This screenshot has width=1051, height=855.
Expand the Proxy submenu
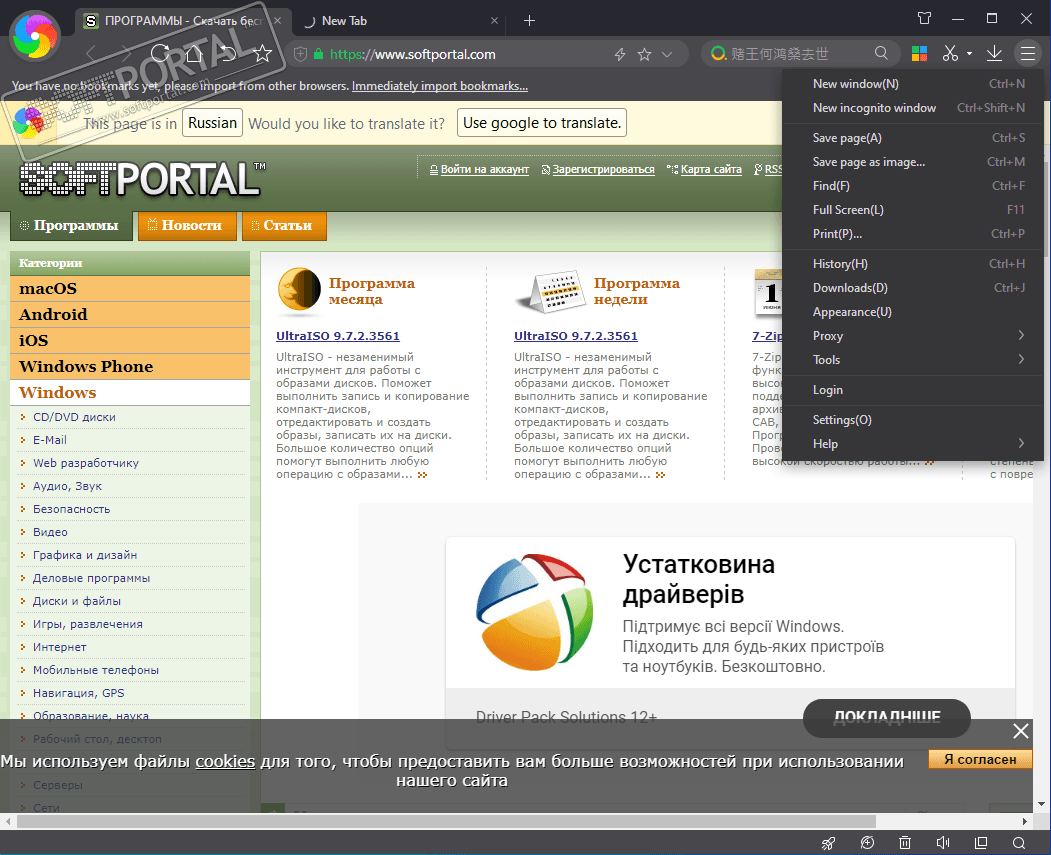click(x=912, y=336)
